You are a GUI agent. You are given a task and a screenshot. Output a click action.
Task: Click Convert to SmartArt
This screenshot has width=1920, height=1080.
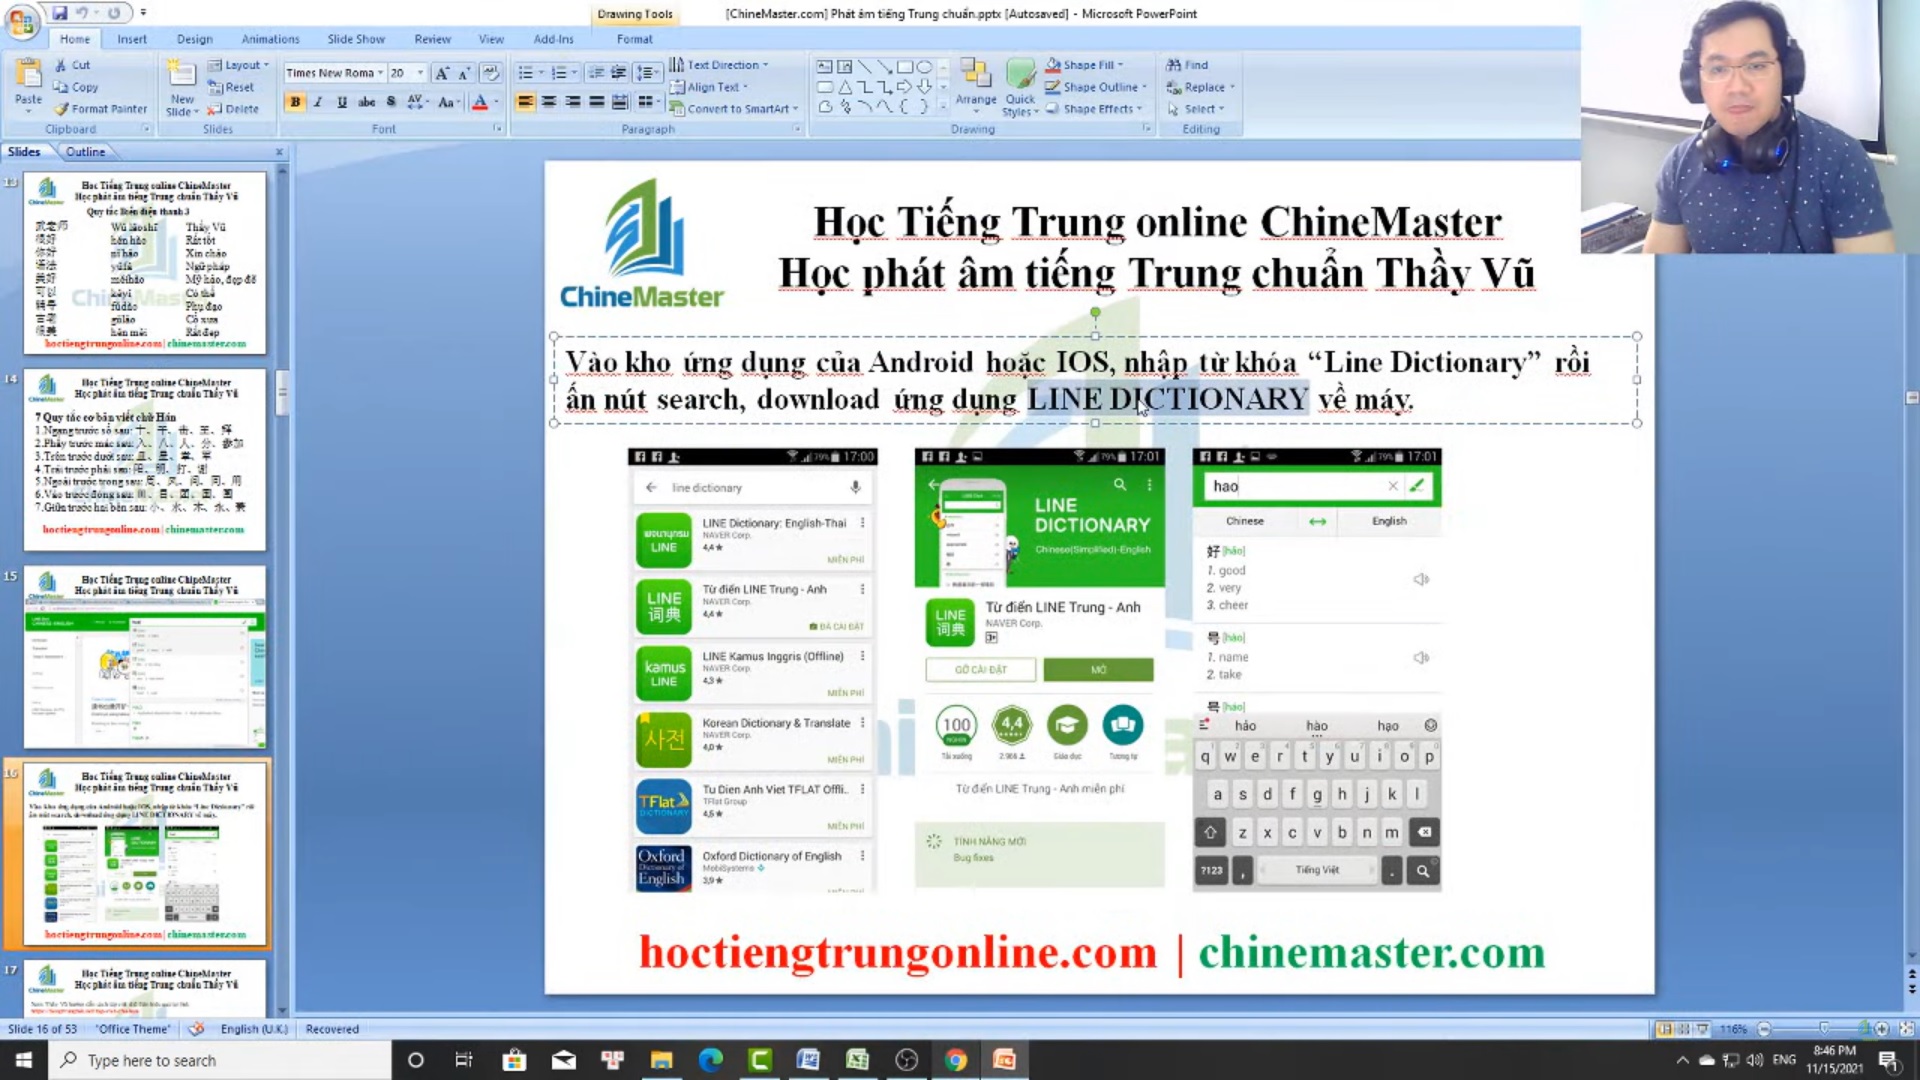pyautogui.click(x=733, y=108)
